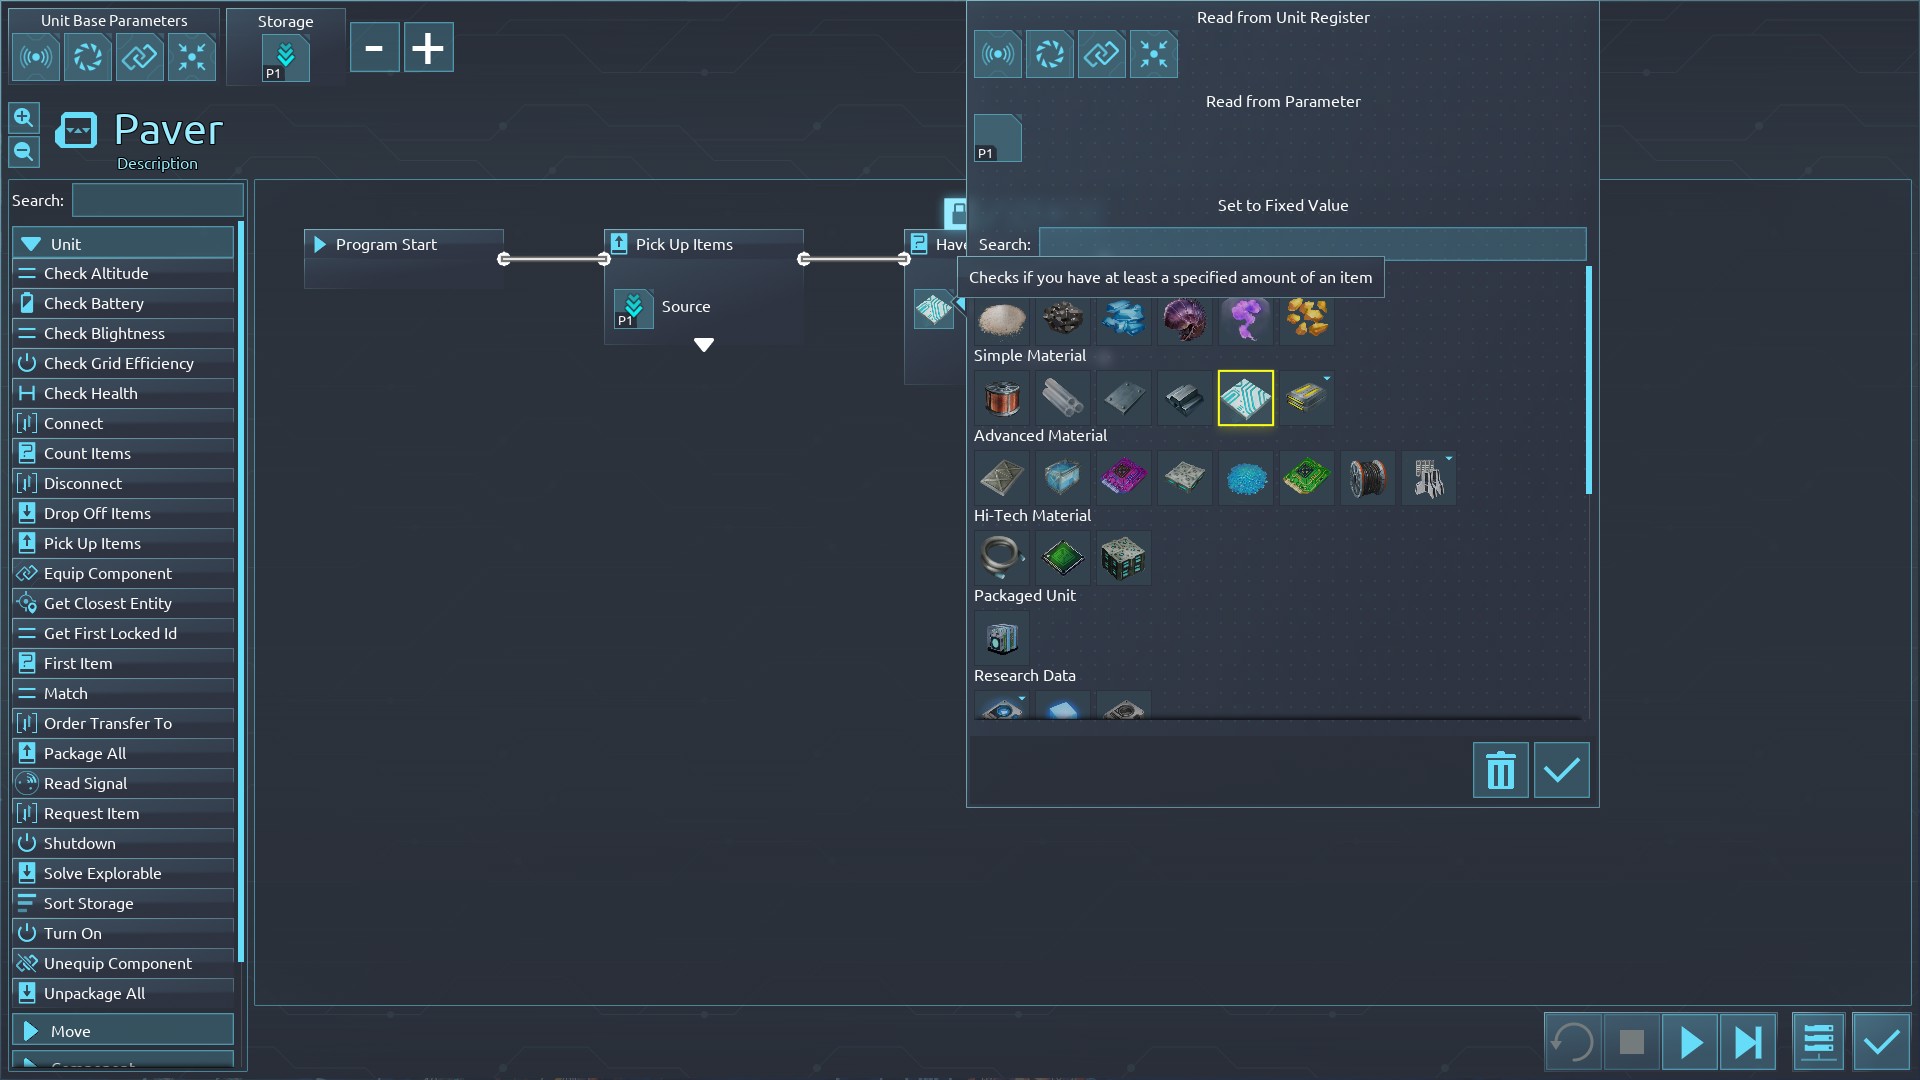The width and height of the screenshot is (1920, 1080).
Task: Click the zoom out magnifier icon
Action: click(24, 152)
